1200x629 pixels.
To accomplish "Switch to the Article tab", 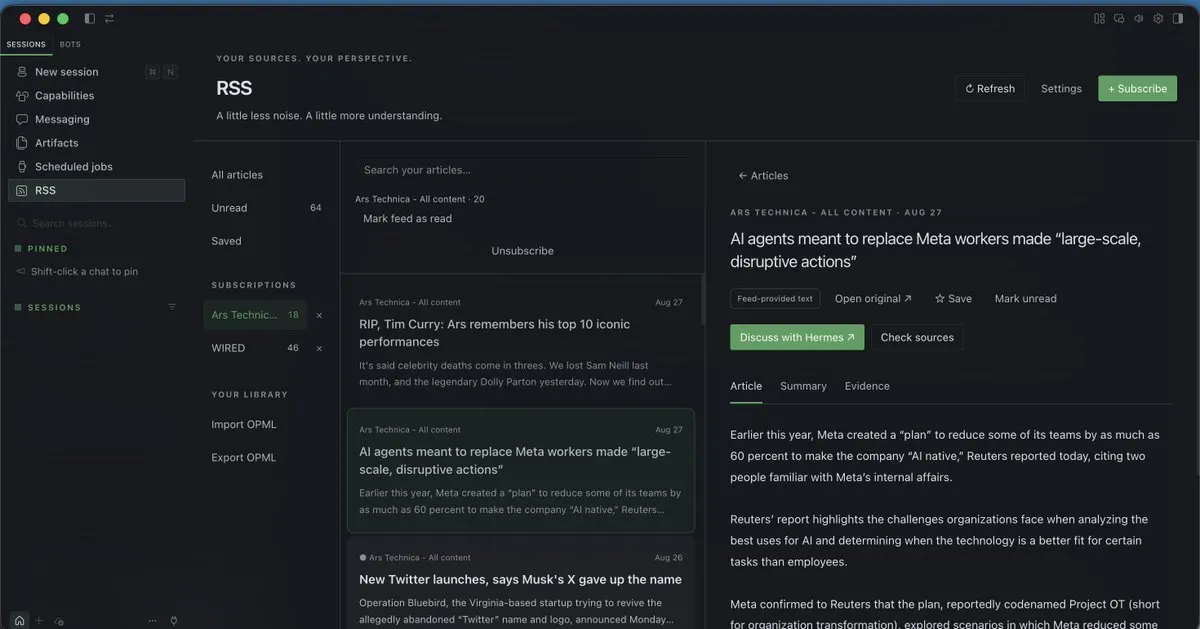I will click(x=746, y=386).
